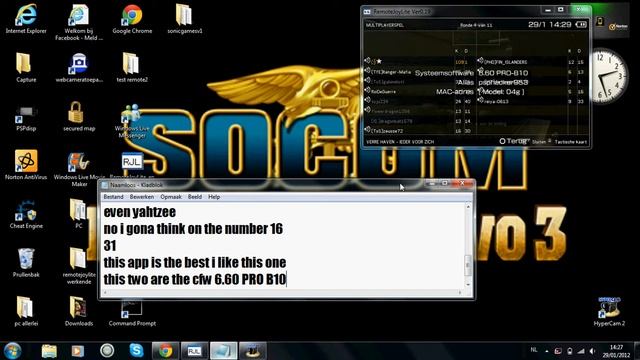The image size is (640, 360).
Task: Close the Kladblok window
Action: click(462, 184)
